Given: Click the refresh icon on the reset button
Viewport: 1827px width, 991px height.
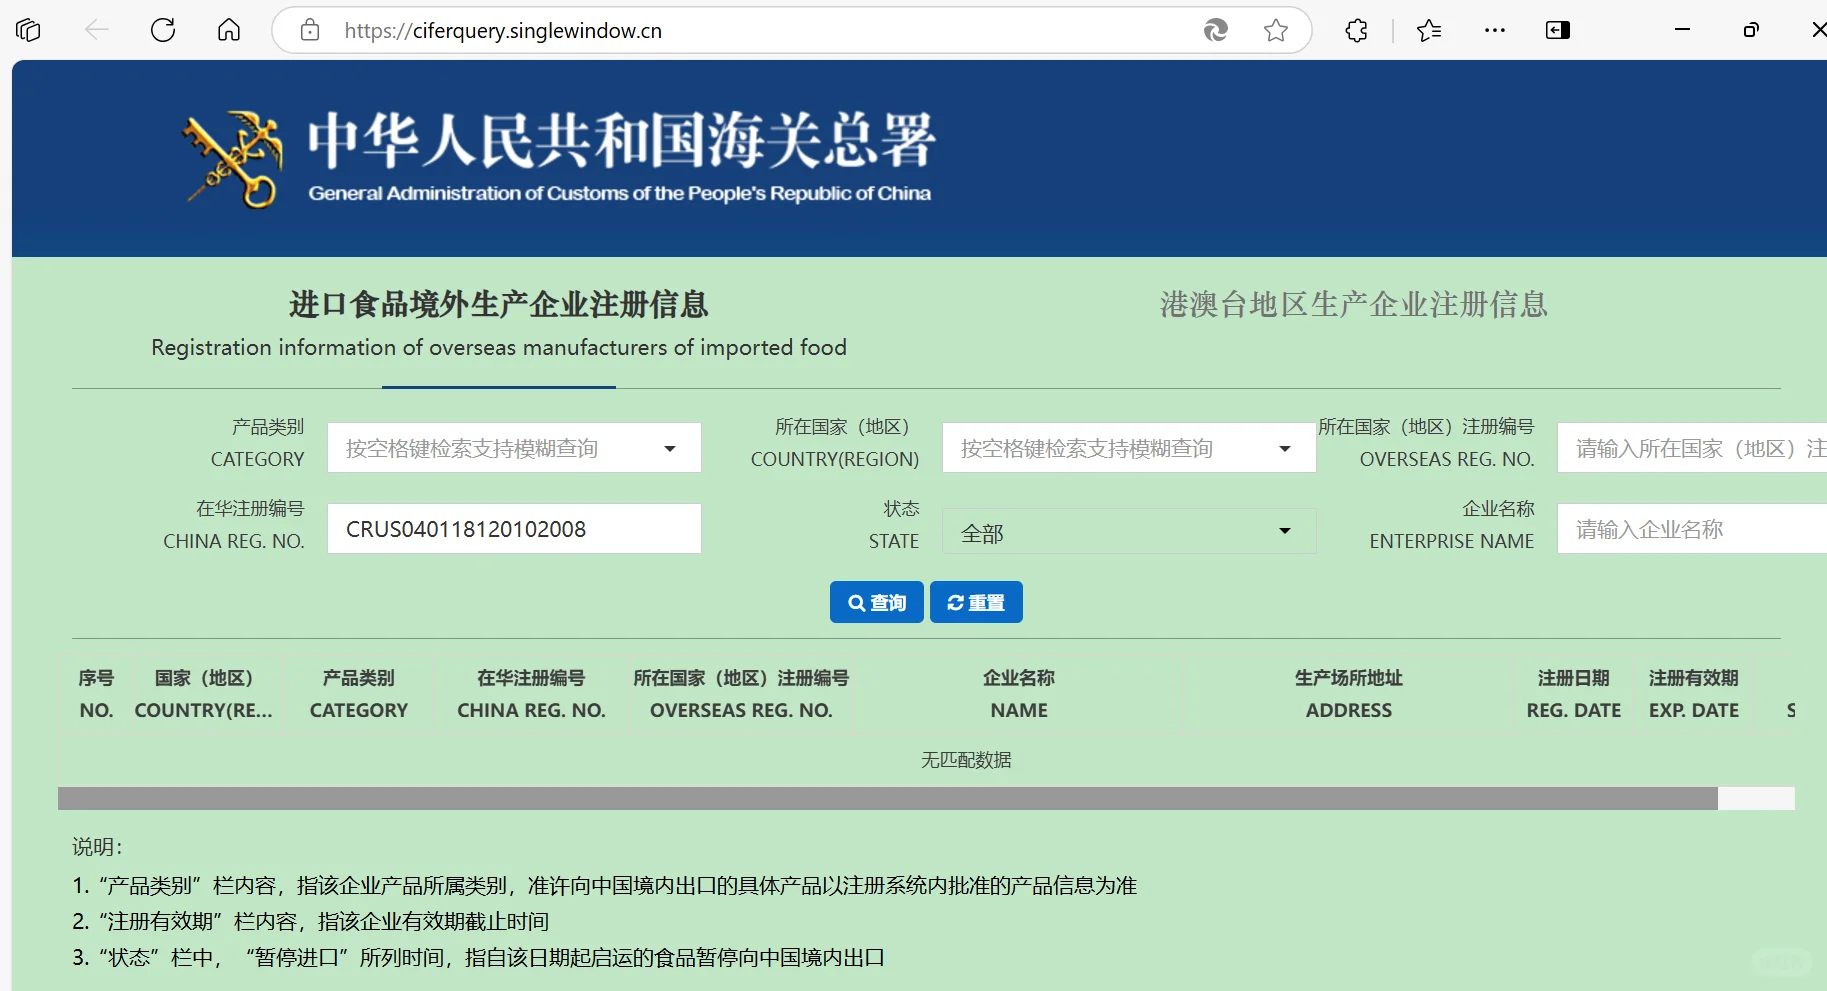Looking at the screenshot, I should click(x=955, y=602).
